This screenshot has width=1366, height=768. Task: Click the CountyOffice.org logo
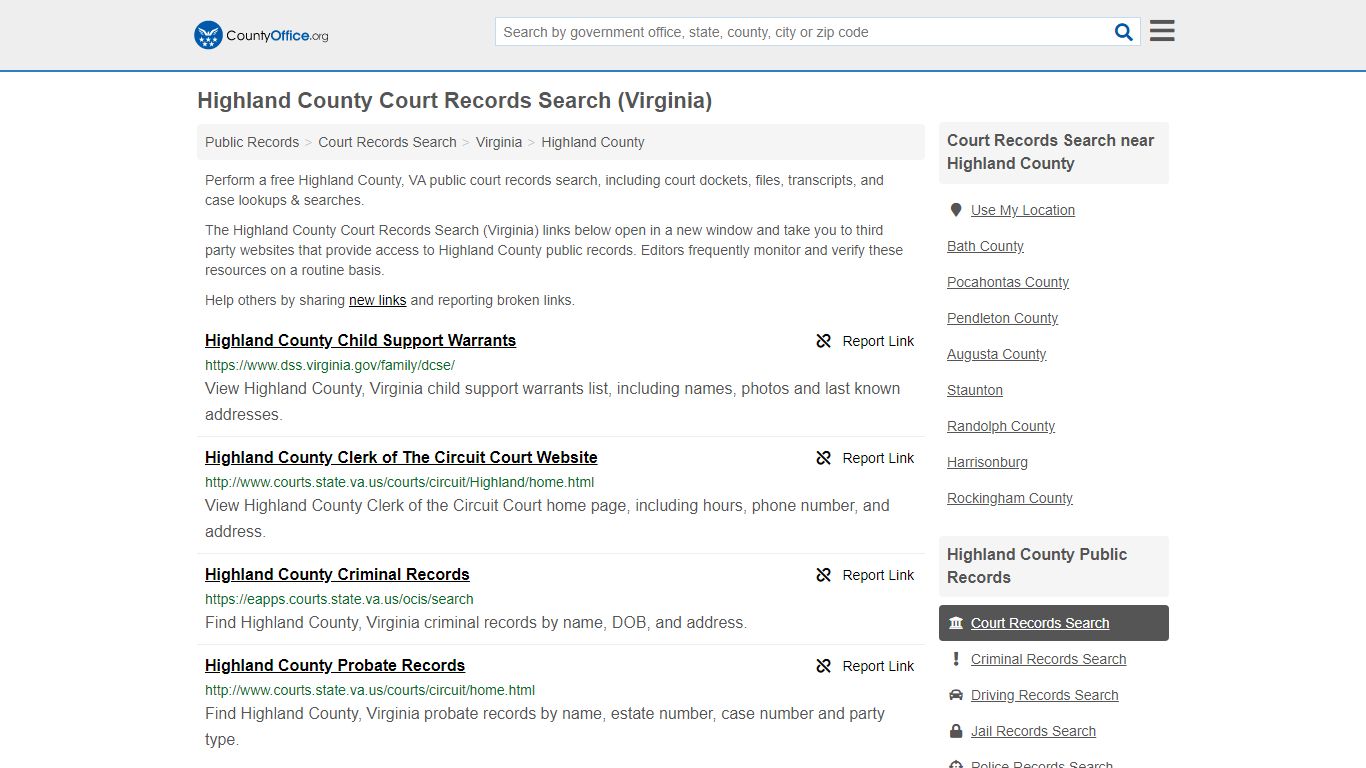point(259,34)
